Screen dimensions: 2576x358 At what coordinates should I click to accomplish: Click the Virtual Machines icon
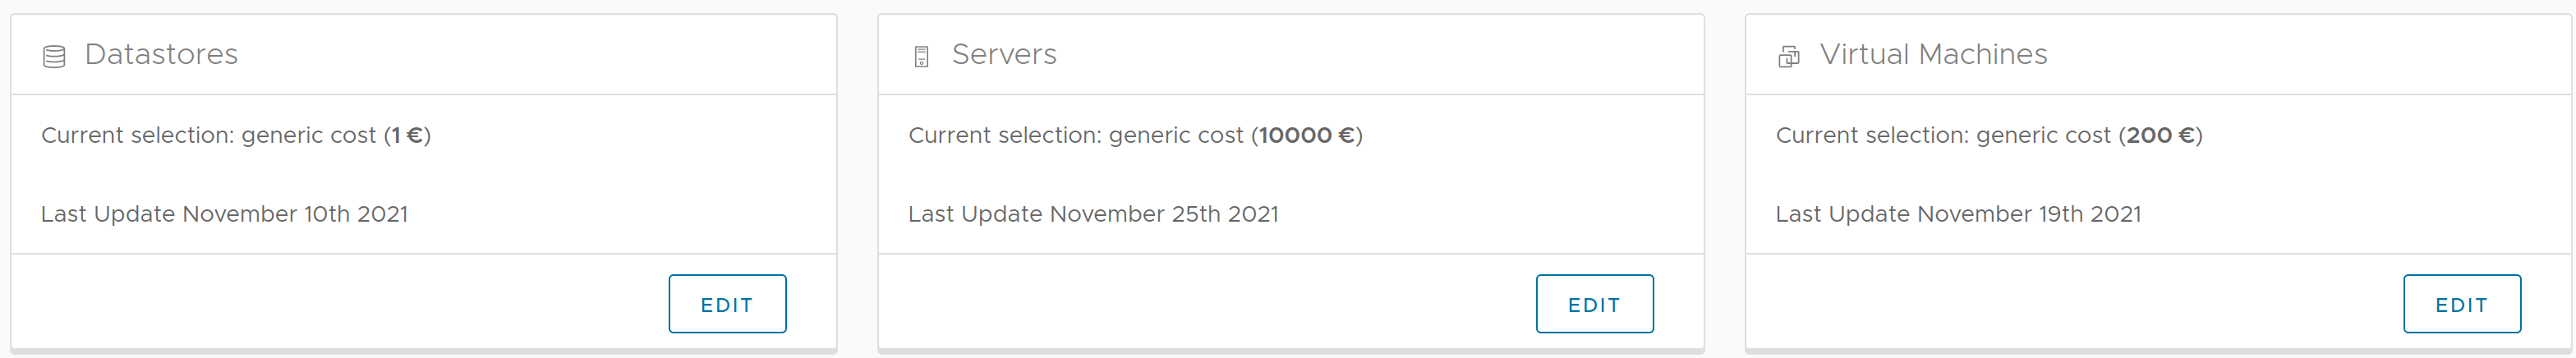pos(1788,57)
